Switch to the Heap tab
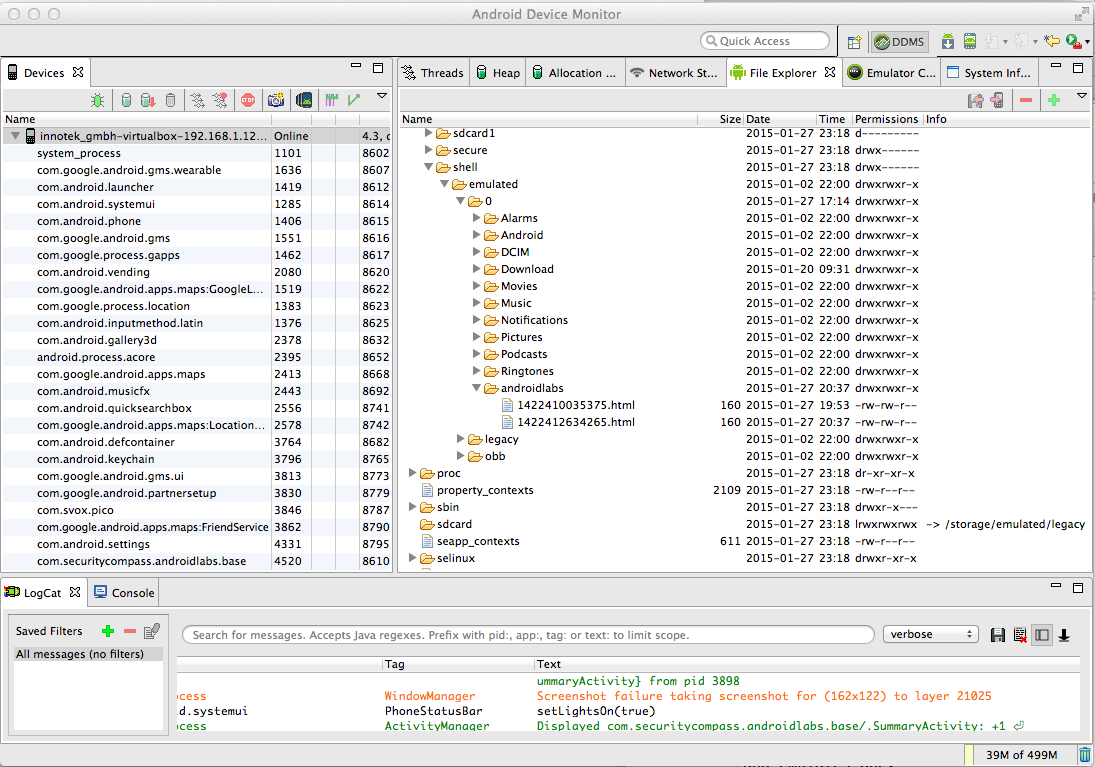This screenshot has width=1095, height=767. click(498, 73)
